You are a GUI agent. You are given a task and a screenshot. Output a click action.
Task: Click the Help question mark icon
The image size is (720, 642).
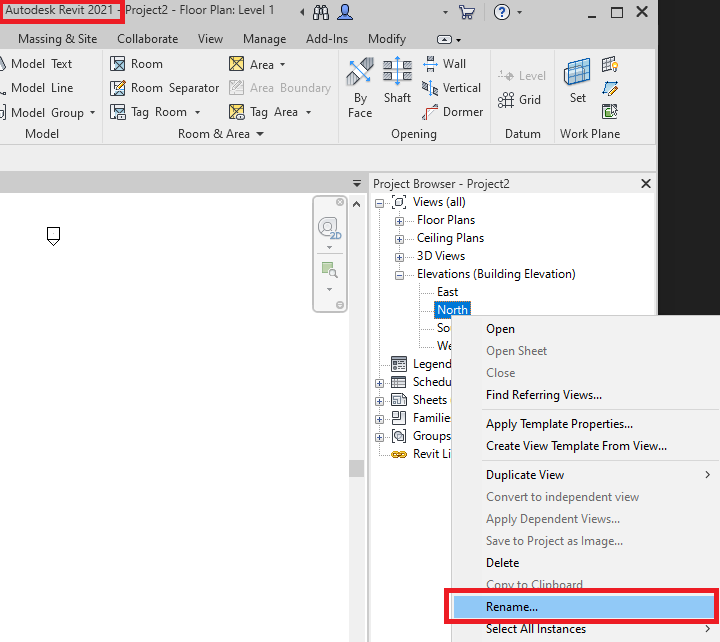501,12
